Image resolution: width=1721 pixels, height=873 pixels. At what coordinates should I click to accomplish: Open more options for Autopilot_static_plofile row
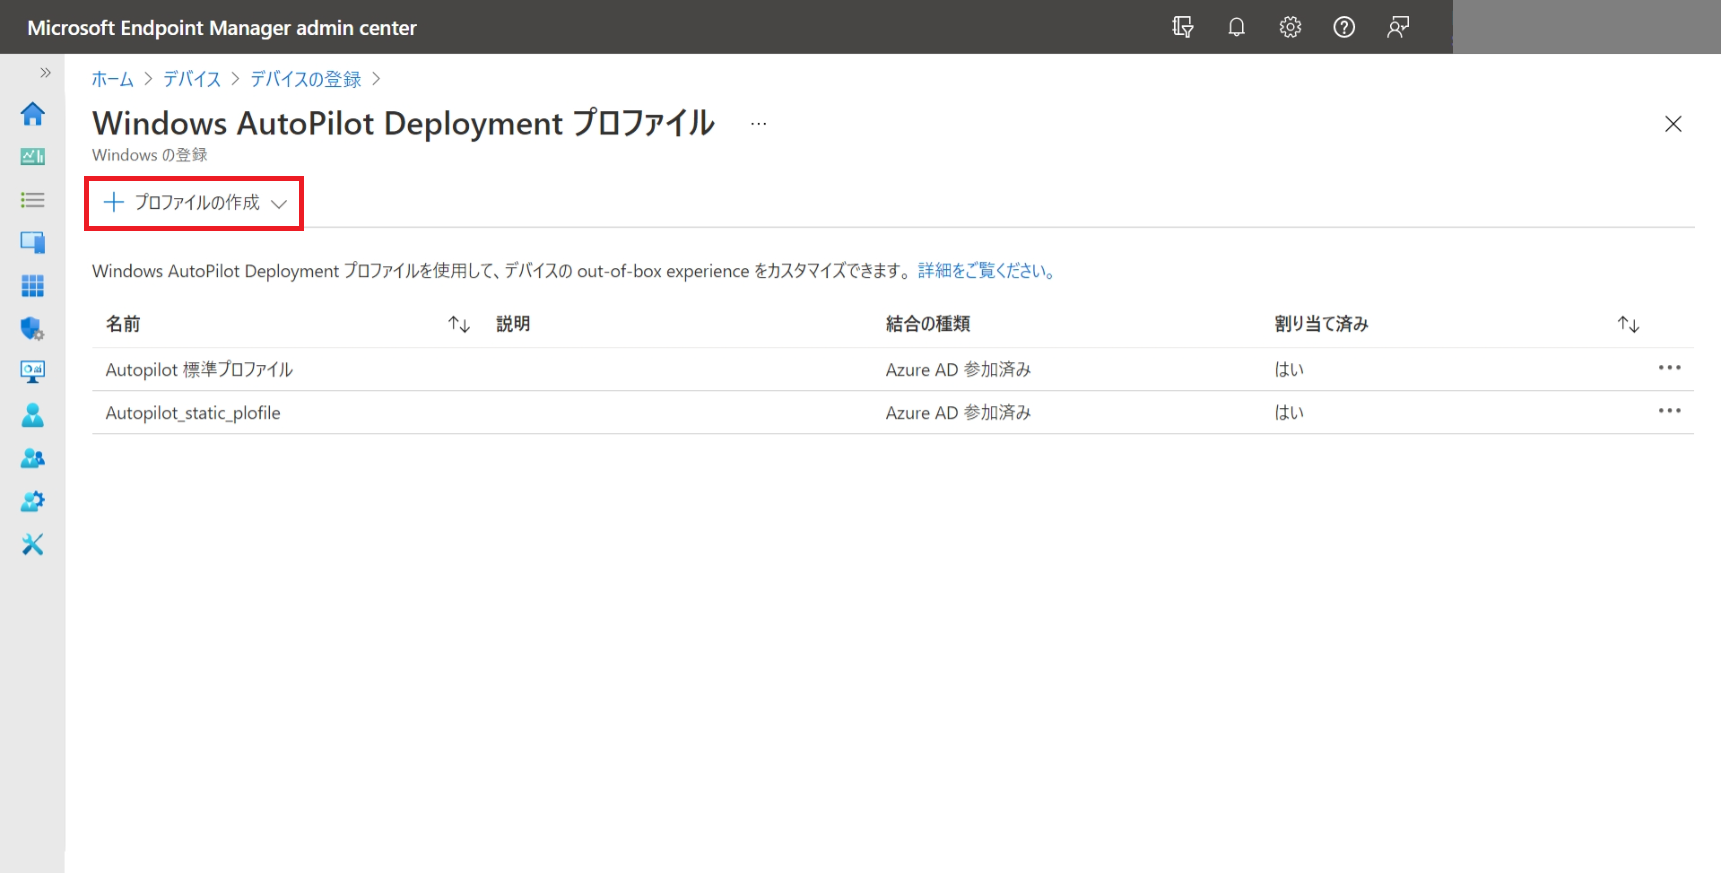coord(1669,411)
